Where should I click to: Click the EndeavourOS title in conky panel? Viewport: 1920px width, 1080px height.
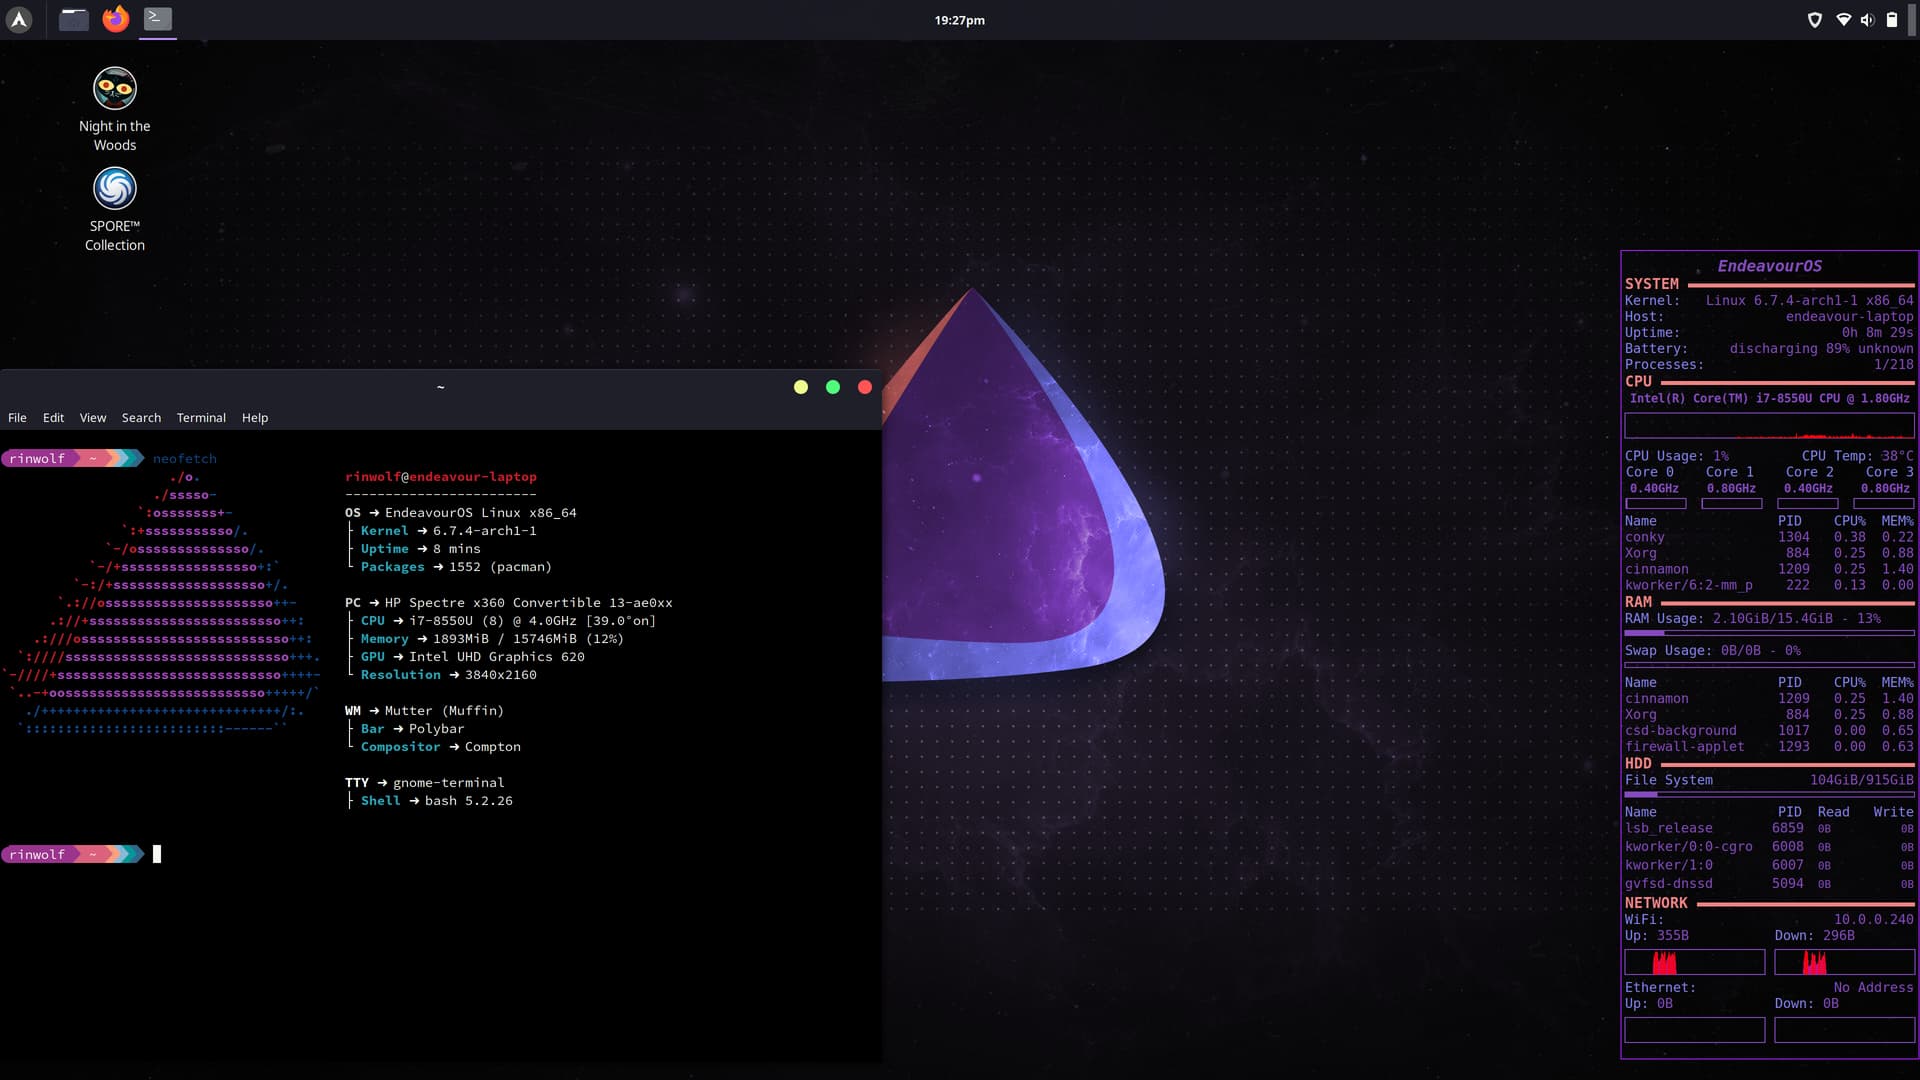tap(1769, 266)
